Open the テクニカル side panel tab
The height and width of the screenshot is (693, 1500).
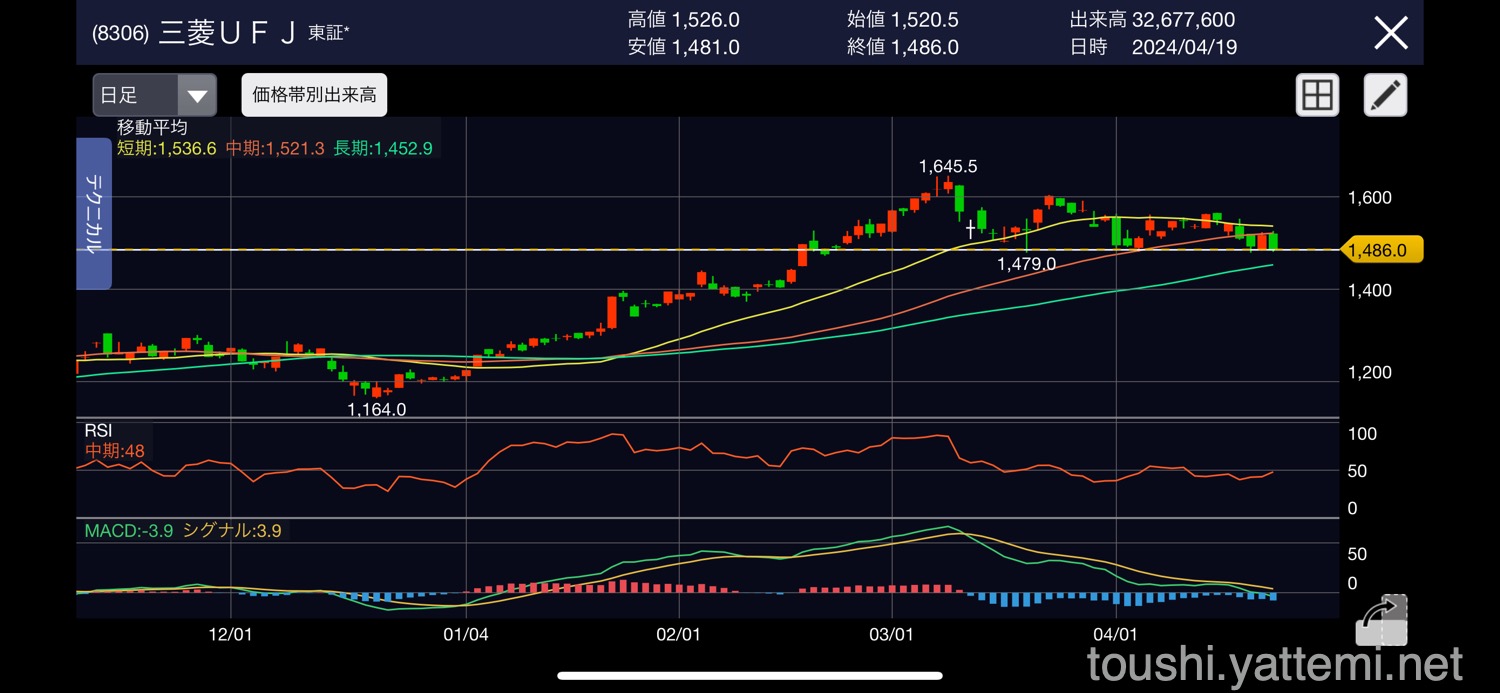tap(94, 214)
